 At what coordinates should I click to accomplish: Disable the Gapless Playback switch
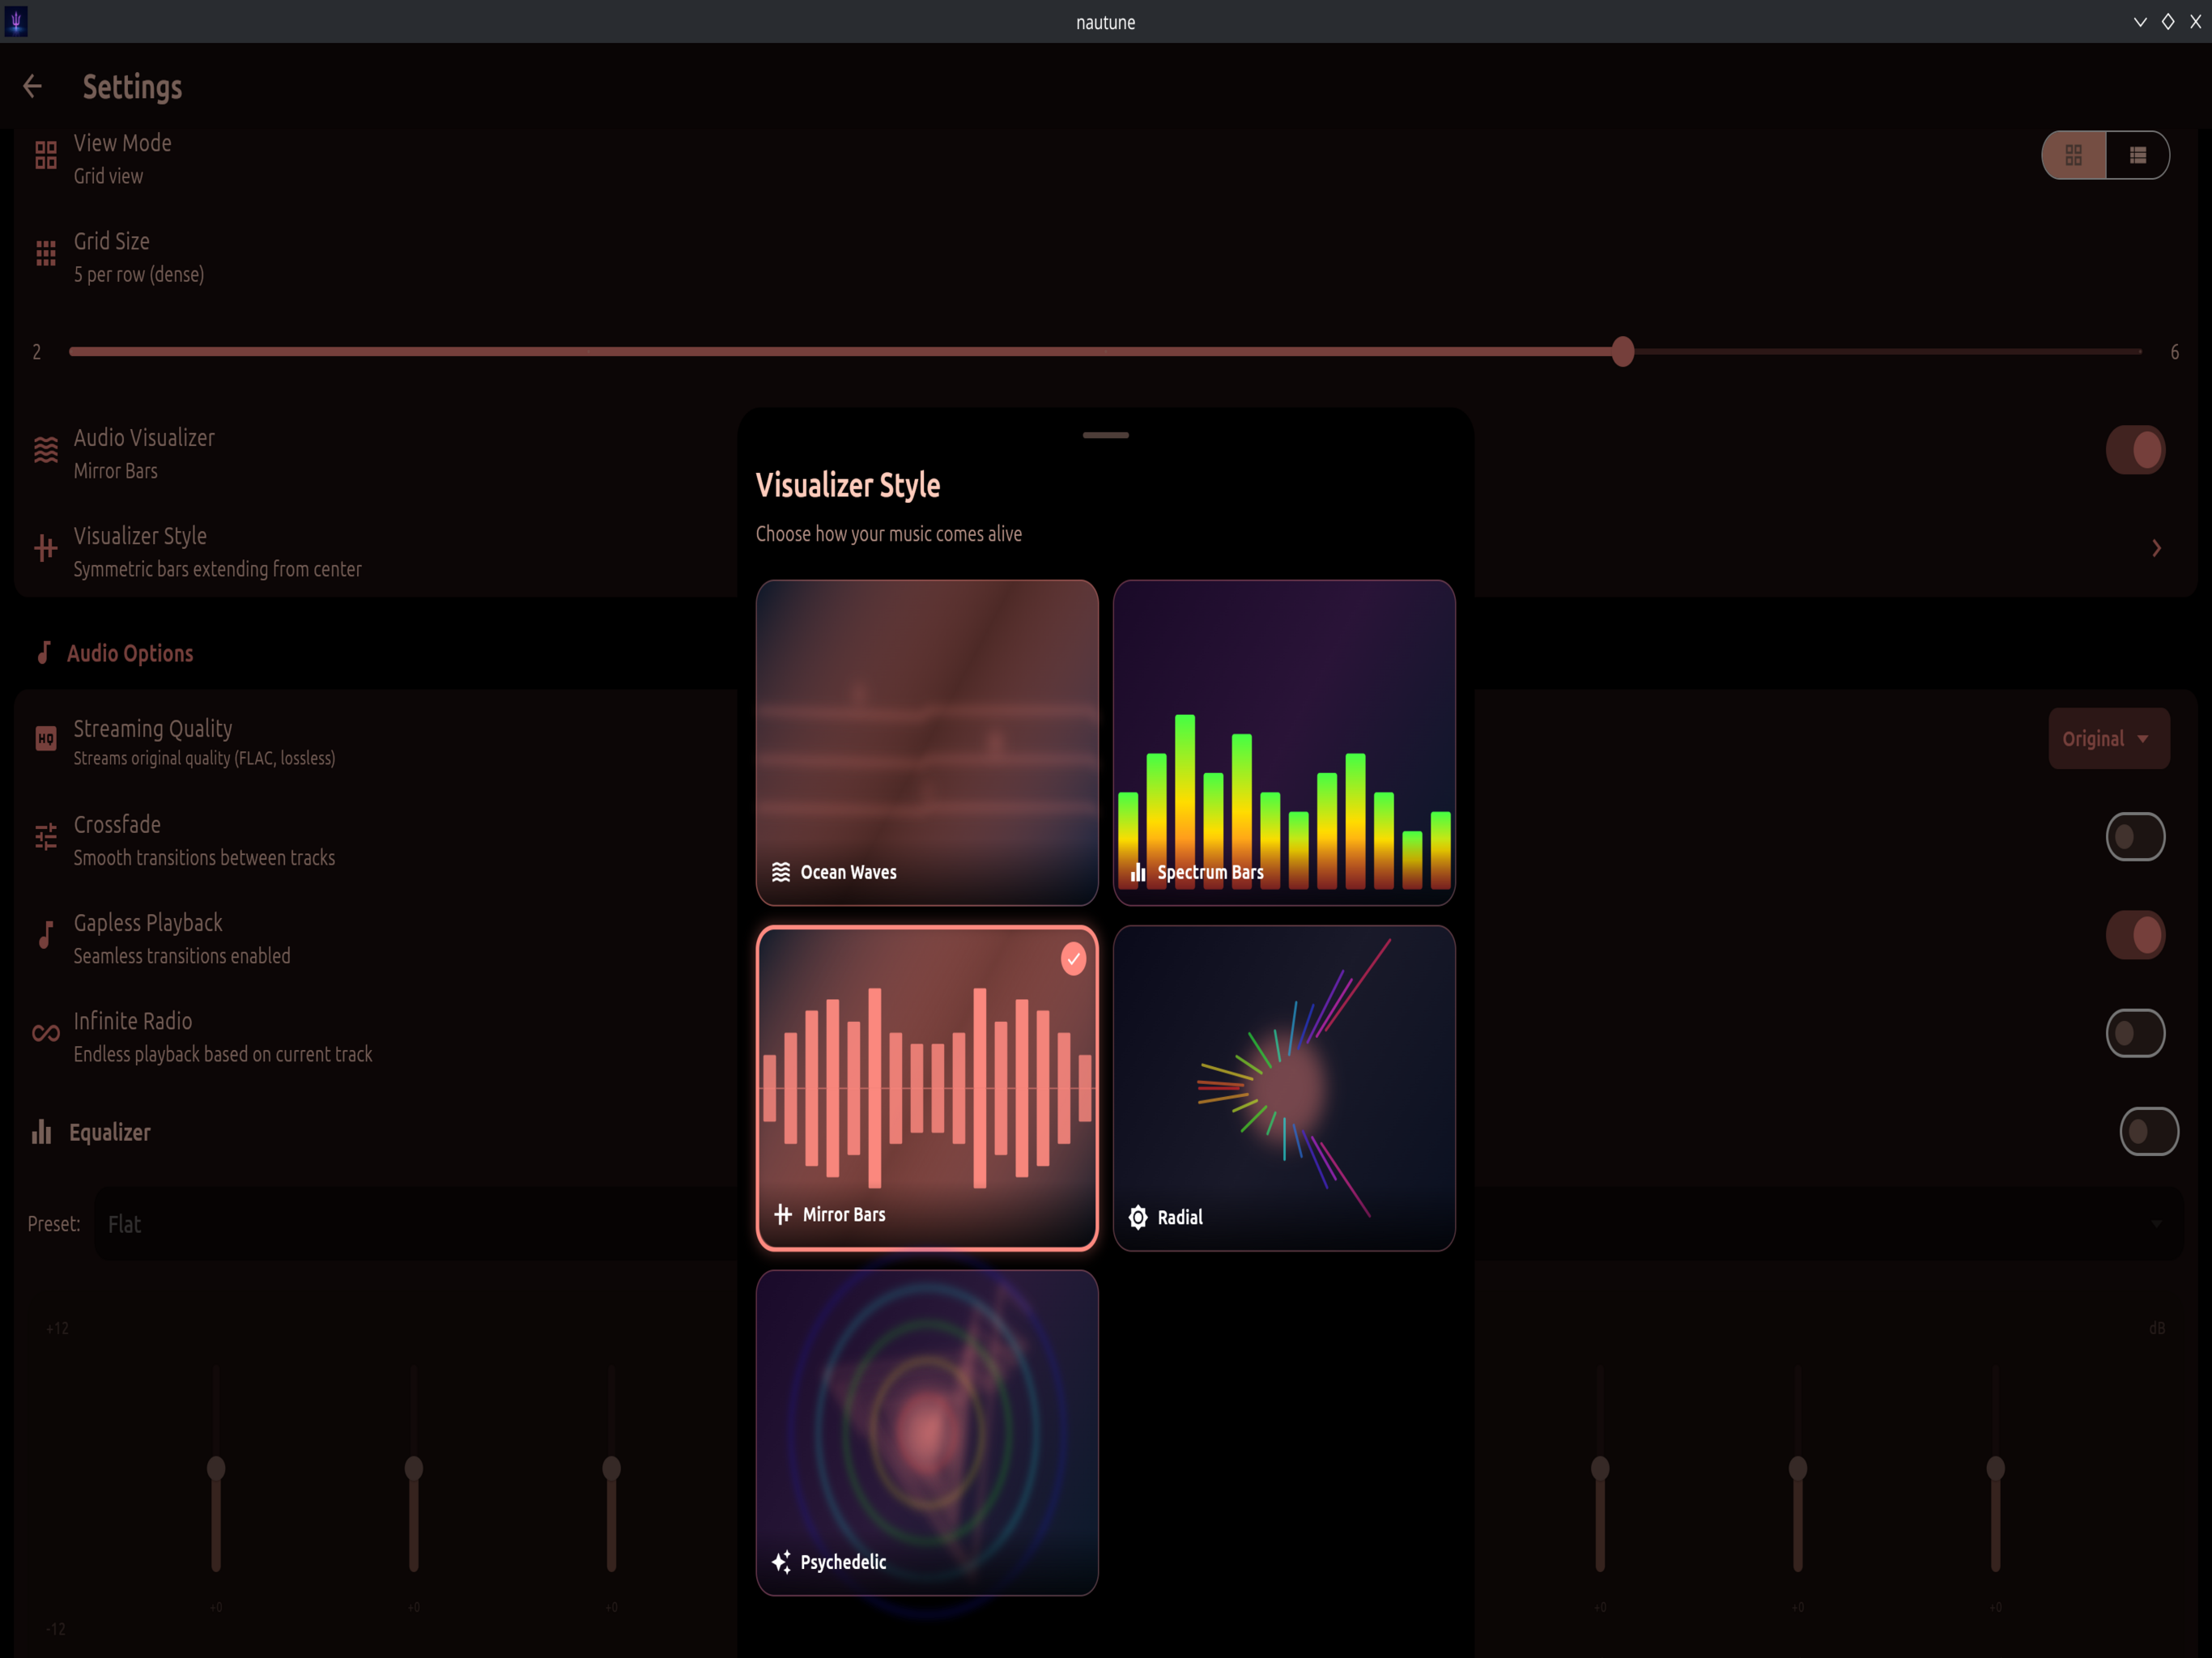(2136, 936)
